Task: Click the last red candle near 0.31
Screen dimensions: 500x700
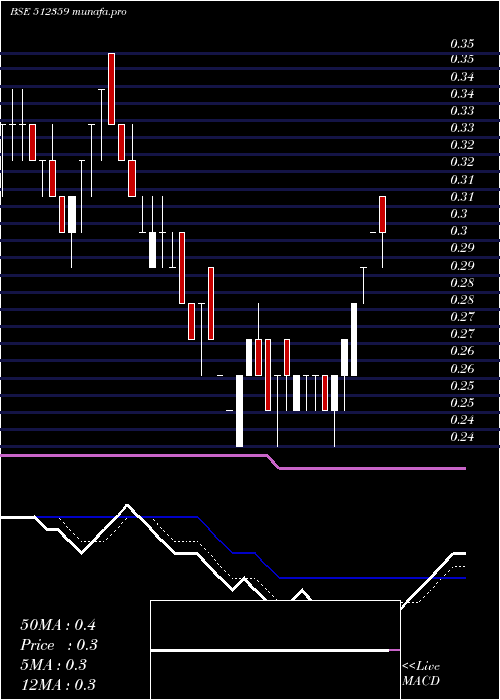Action: [x=383, y=214]
